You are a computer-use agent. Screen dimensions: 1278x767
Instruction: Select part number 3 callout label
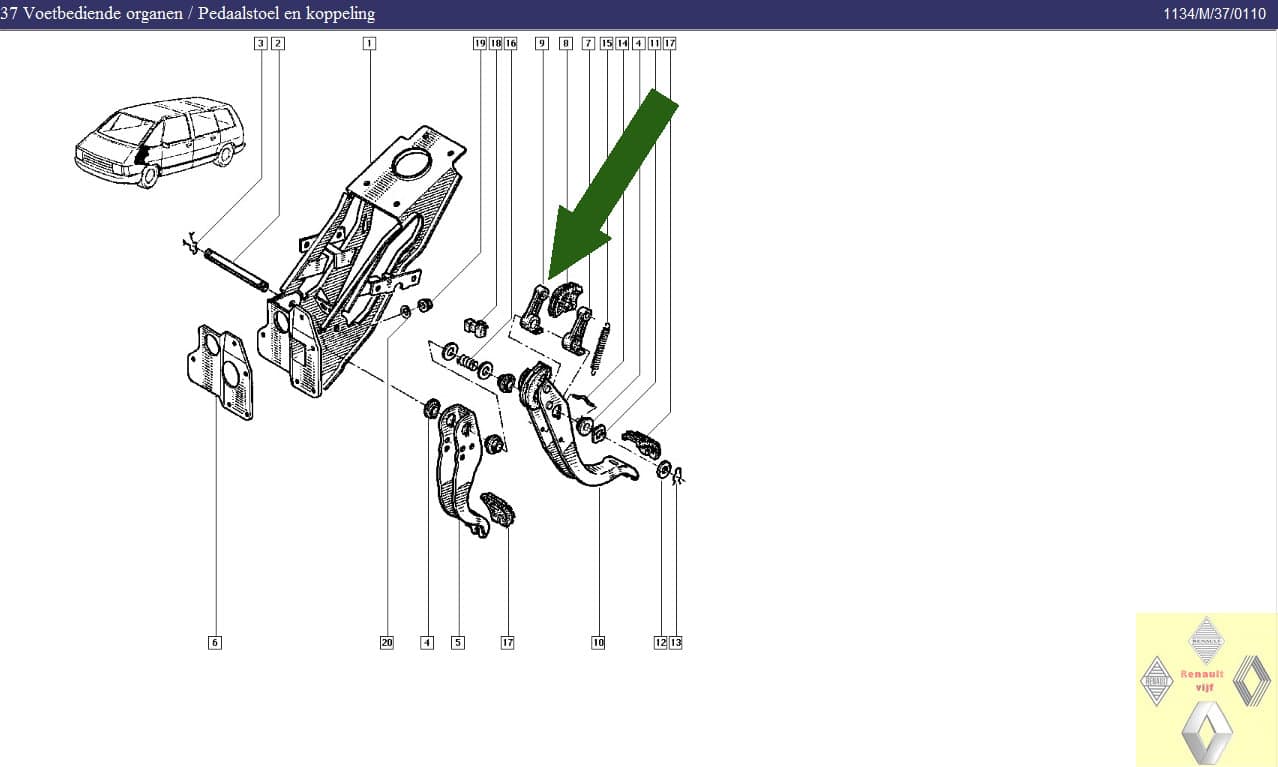click(x=261, y=43)
